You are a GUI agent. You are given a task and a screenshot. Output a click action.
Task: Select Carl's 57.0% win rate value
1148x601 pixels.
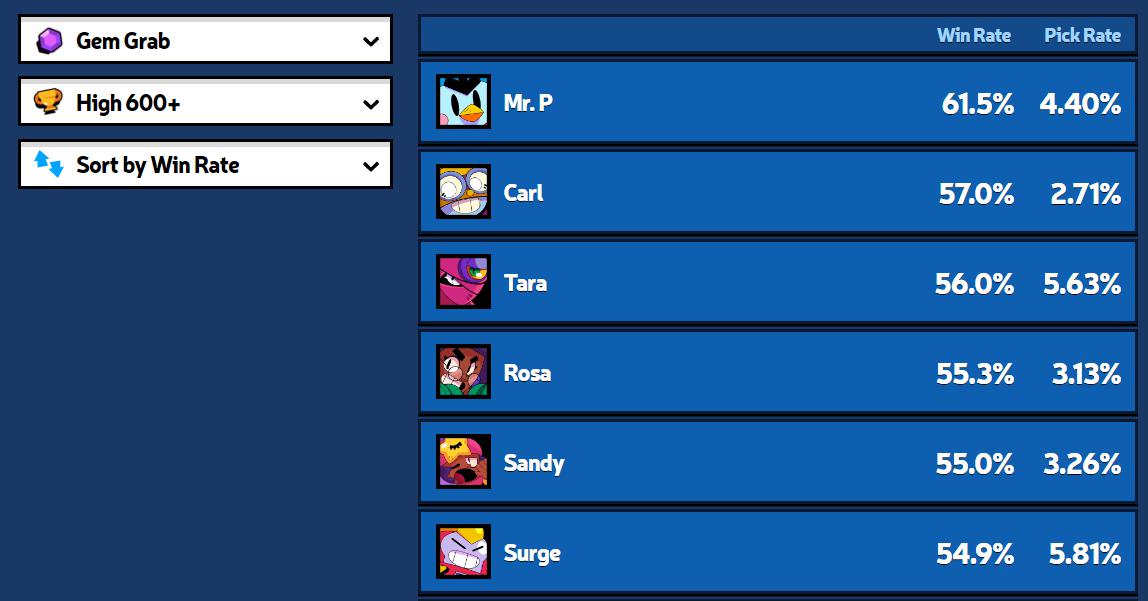976,194
